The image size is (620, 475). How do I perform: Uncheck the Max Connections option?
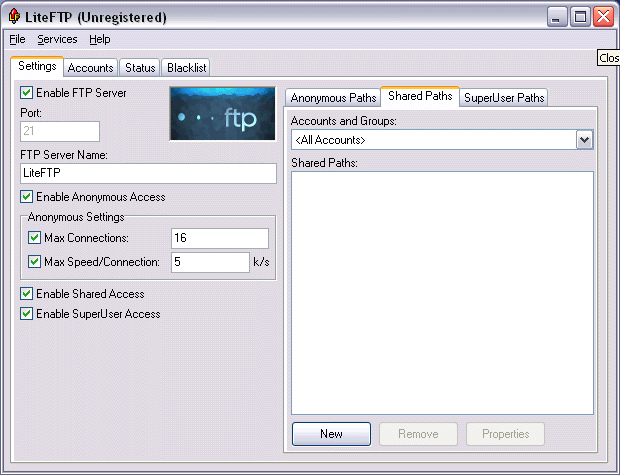(35, 238)
